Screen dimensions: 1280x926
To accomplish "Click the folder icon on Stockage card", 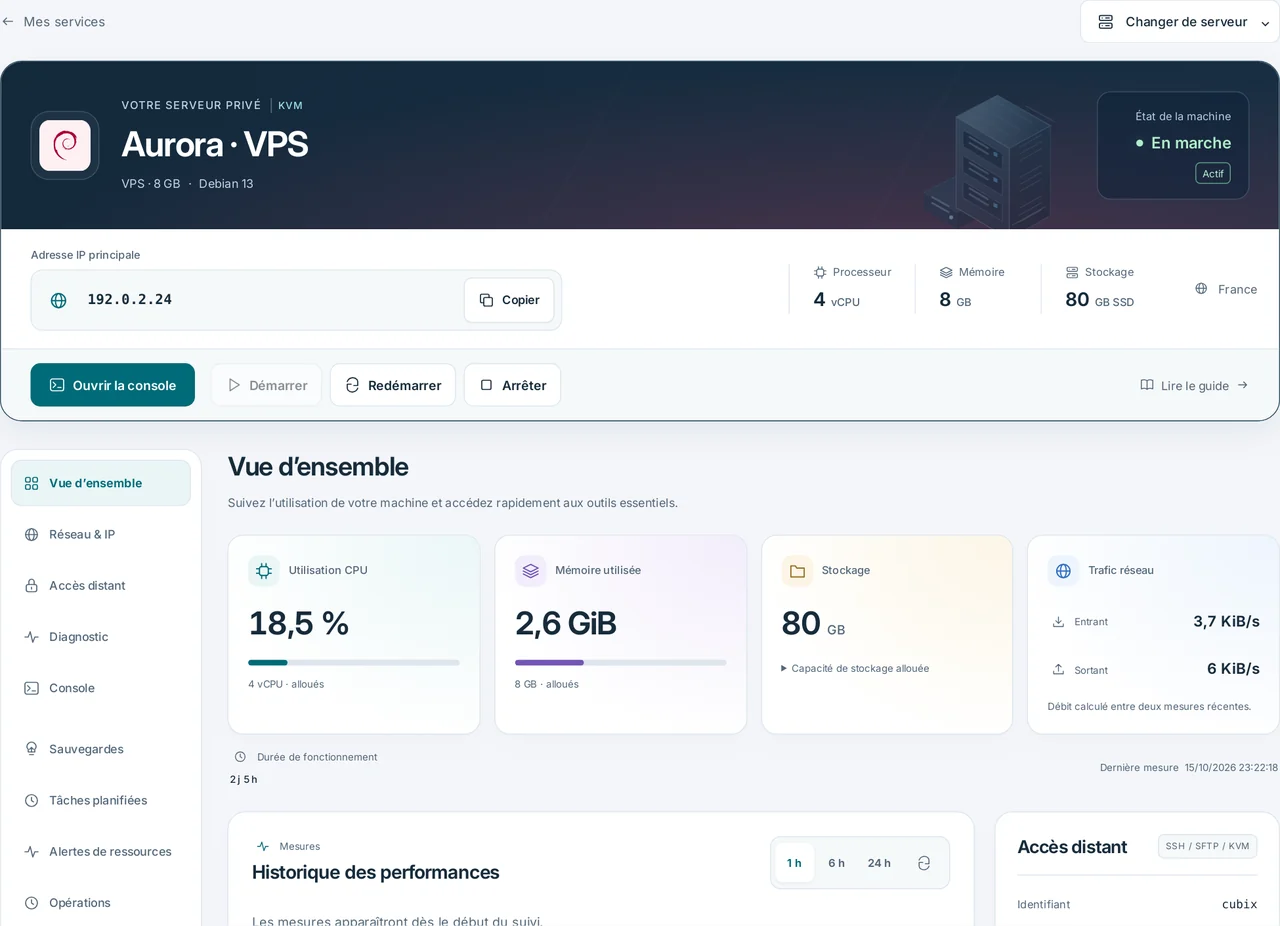I will pyautogui.click(x=797, y=571).
